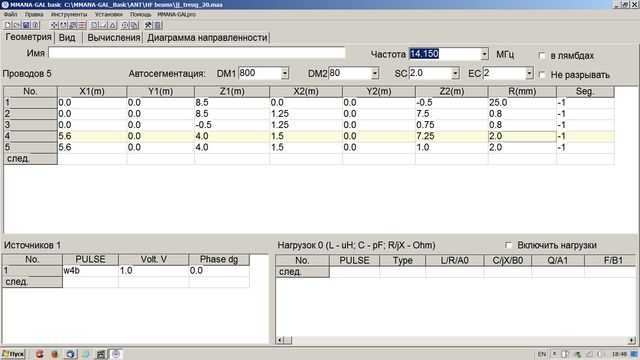Expand the DM1 dropdown arrow

(x=285, y=73)
